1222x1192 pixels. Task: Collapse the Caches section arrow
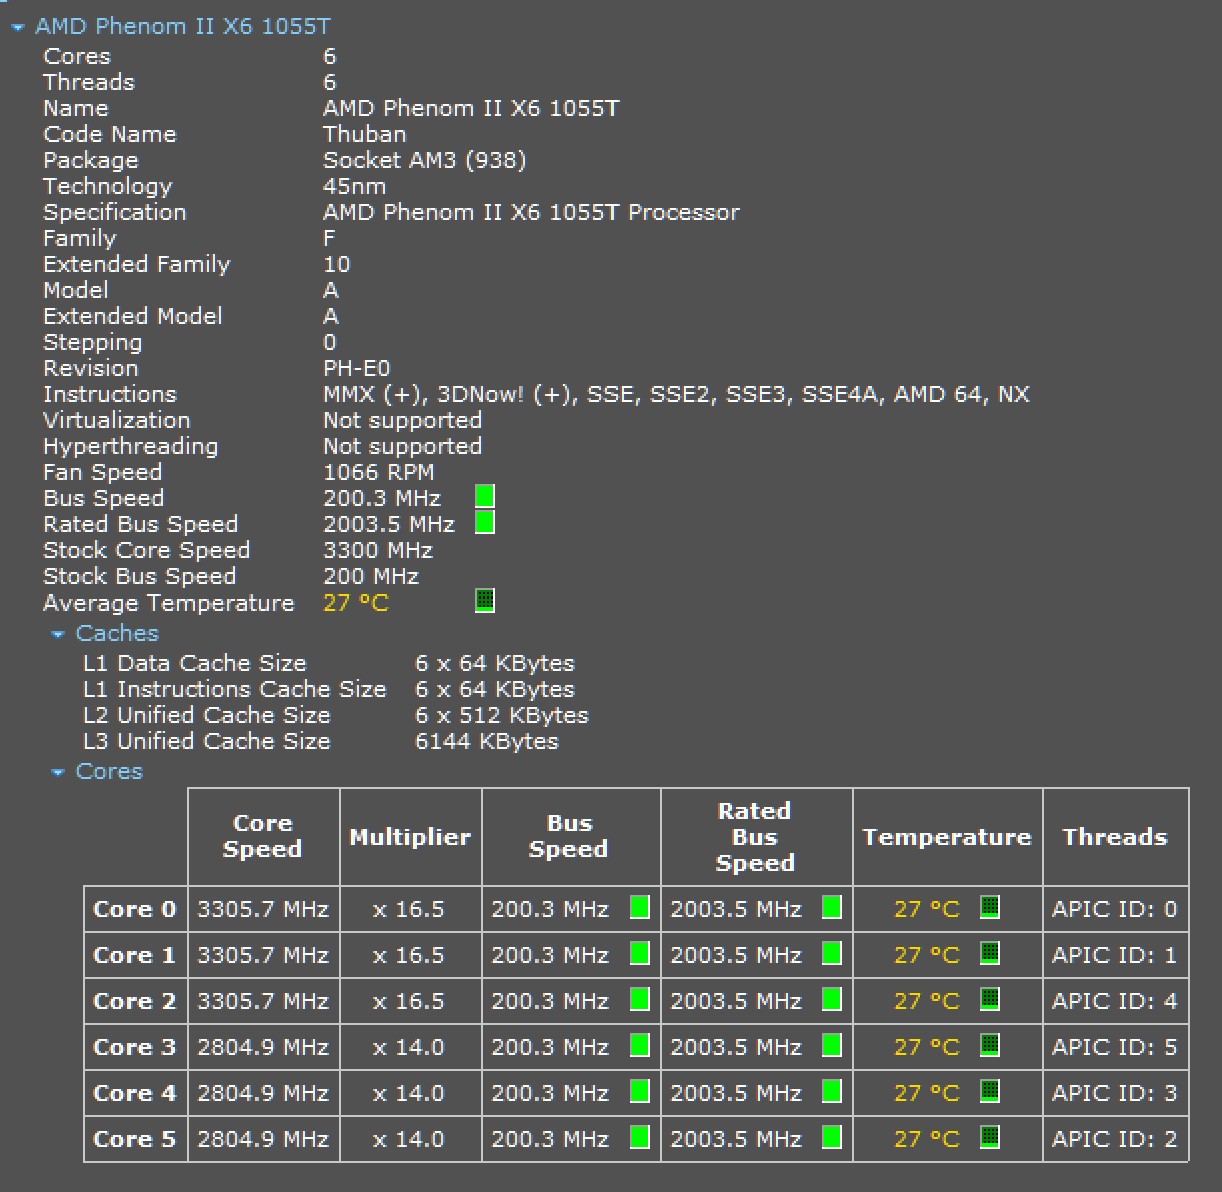tap(58, 634)
